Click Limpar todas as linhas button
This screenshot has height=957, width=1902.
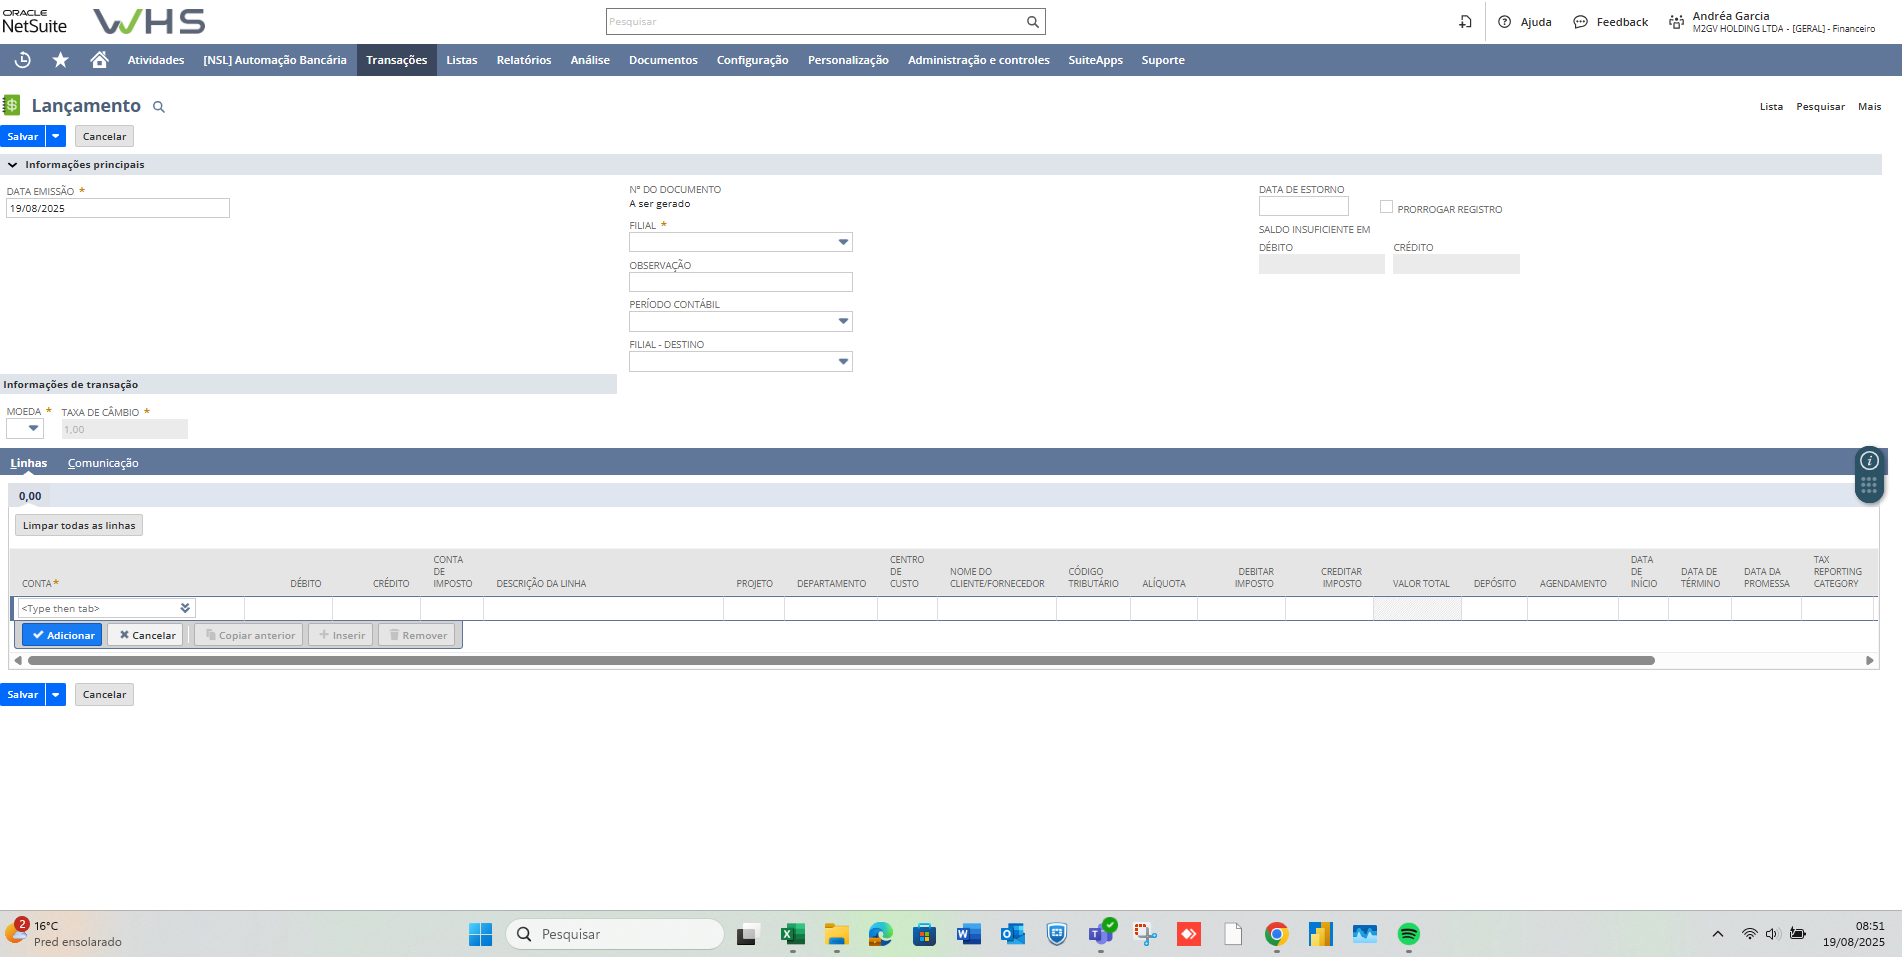79,526
